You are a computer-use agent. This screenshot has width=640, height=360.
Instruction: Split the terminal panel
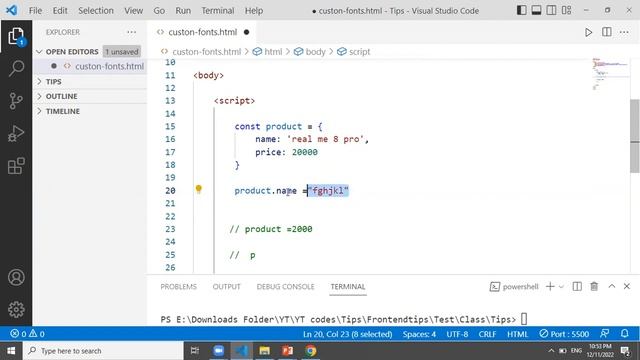(577, 287)
